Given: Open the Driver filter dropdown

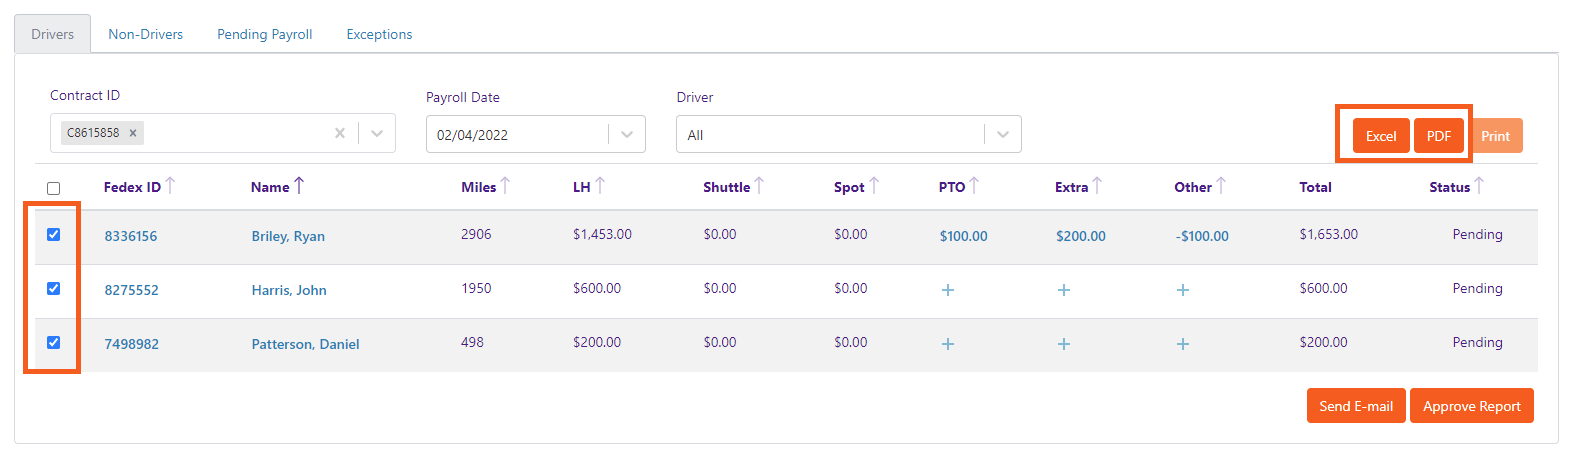Looking at the screenshot, I should point(1003,135).
